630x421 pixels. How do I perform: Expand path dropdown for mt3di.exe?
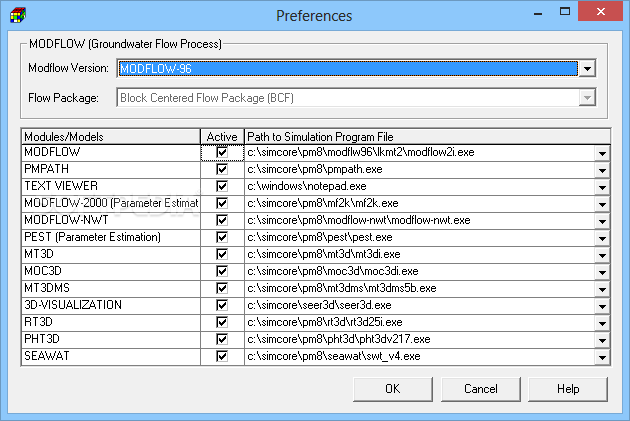pos(602,255)
